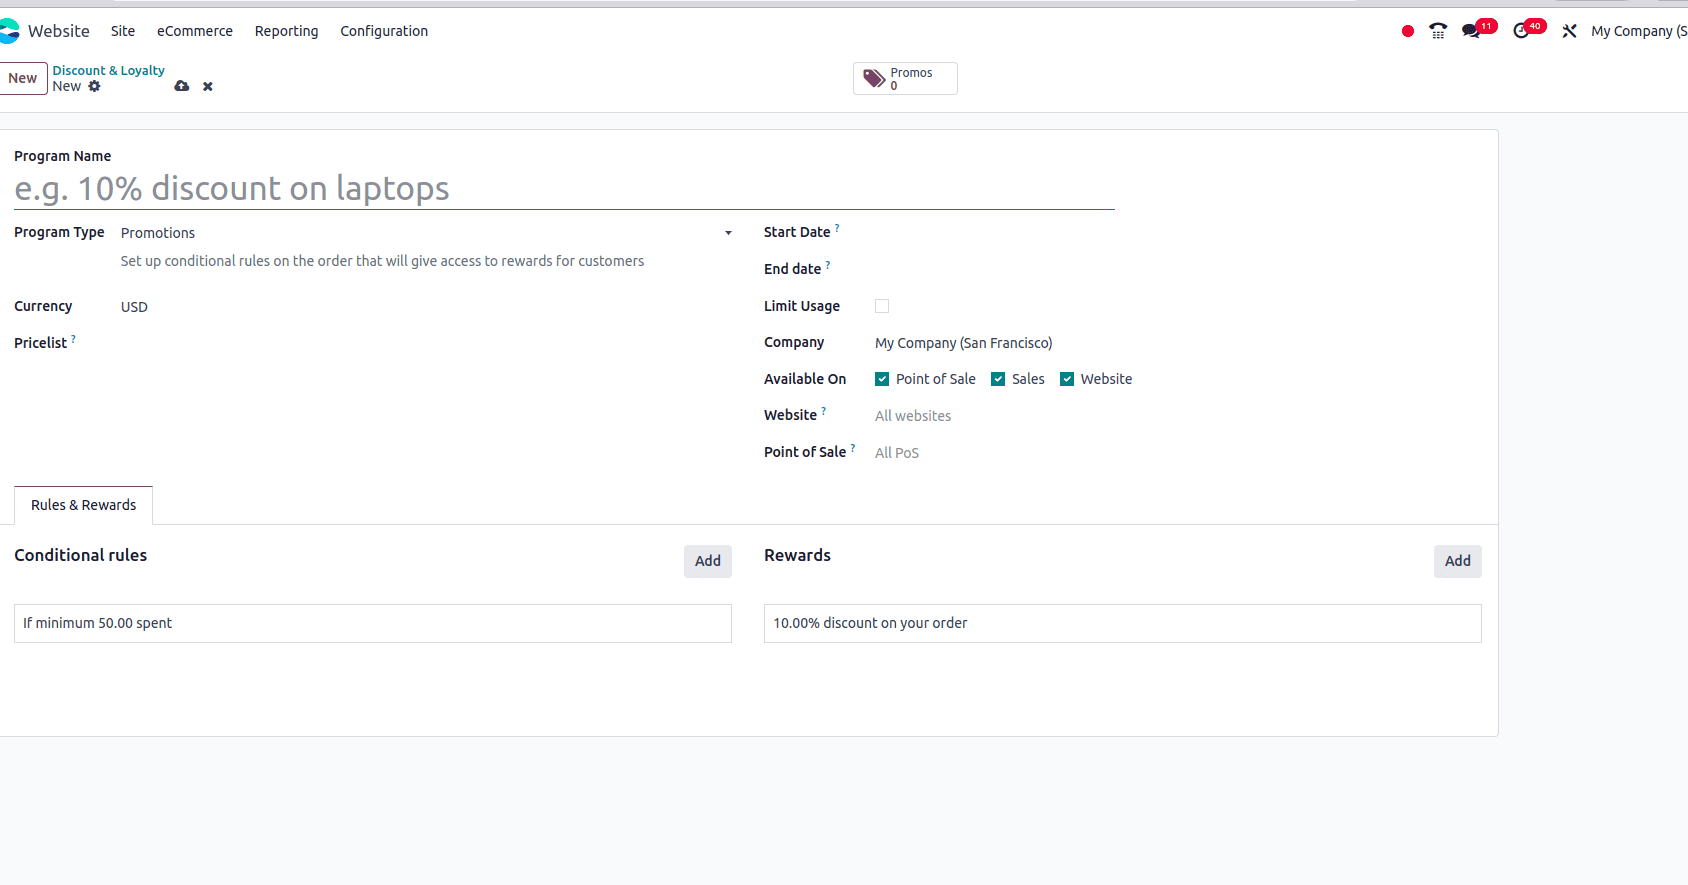Click the Promos tag icon
1688x885 pixels.
click(874, 78)
